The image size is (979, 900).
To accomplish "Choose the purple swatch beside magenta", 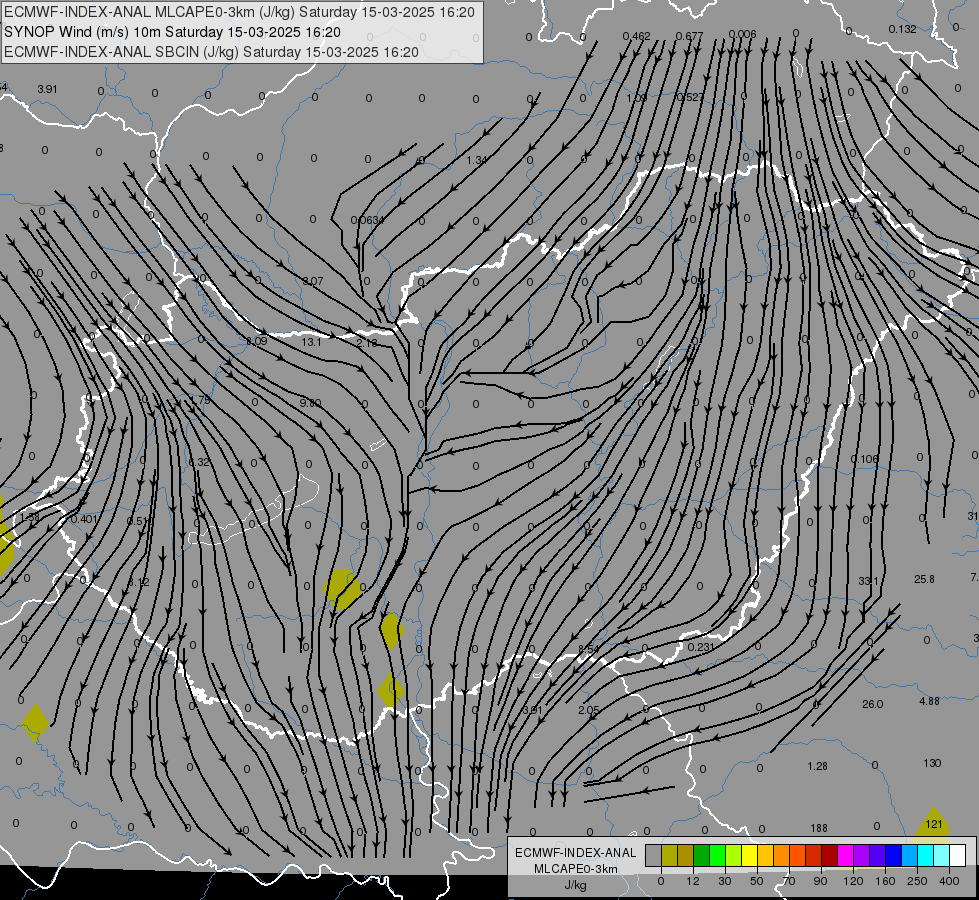I will [862, 855].
